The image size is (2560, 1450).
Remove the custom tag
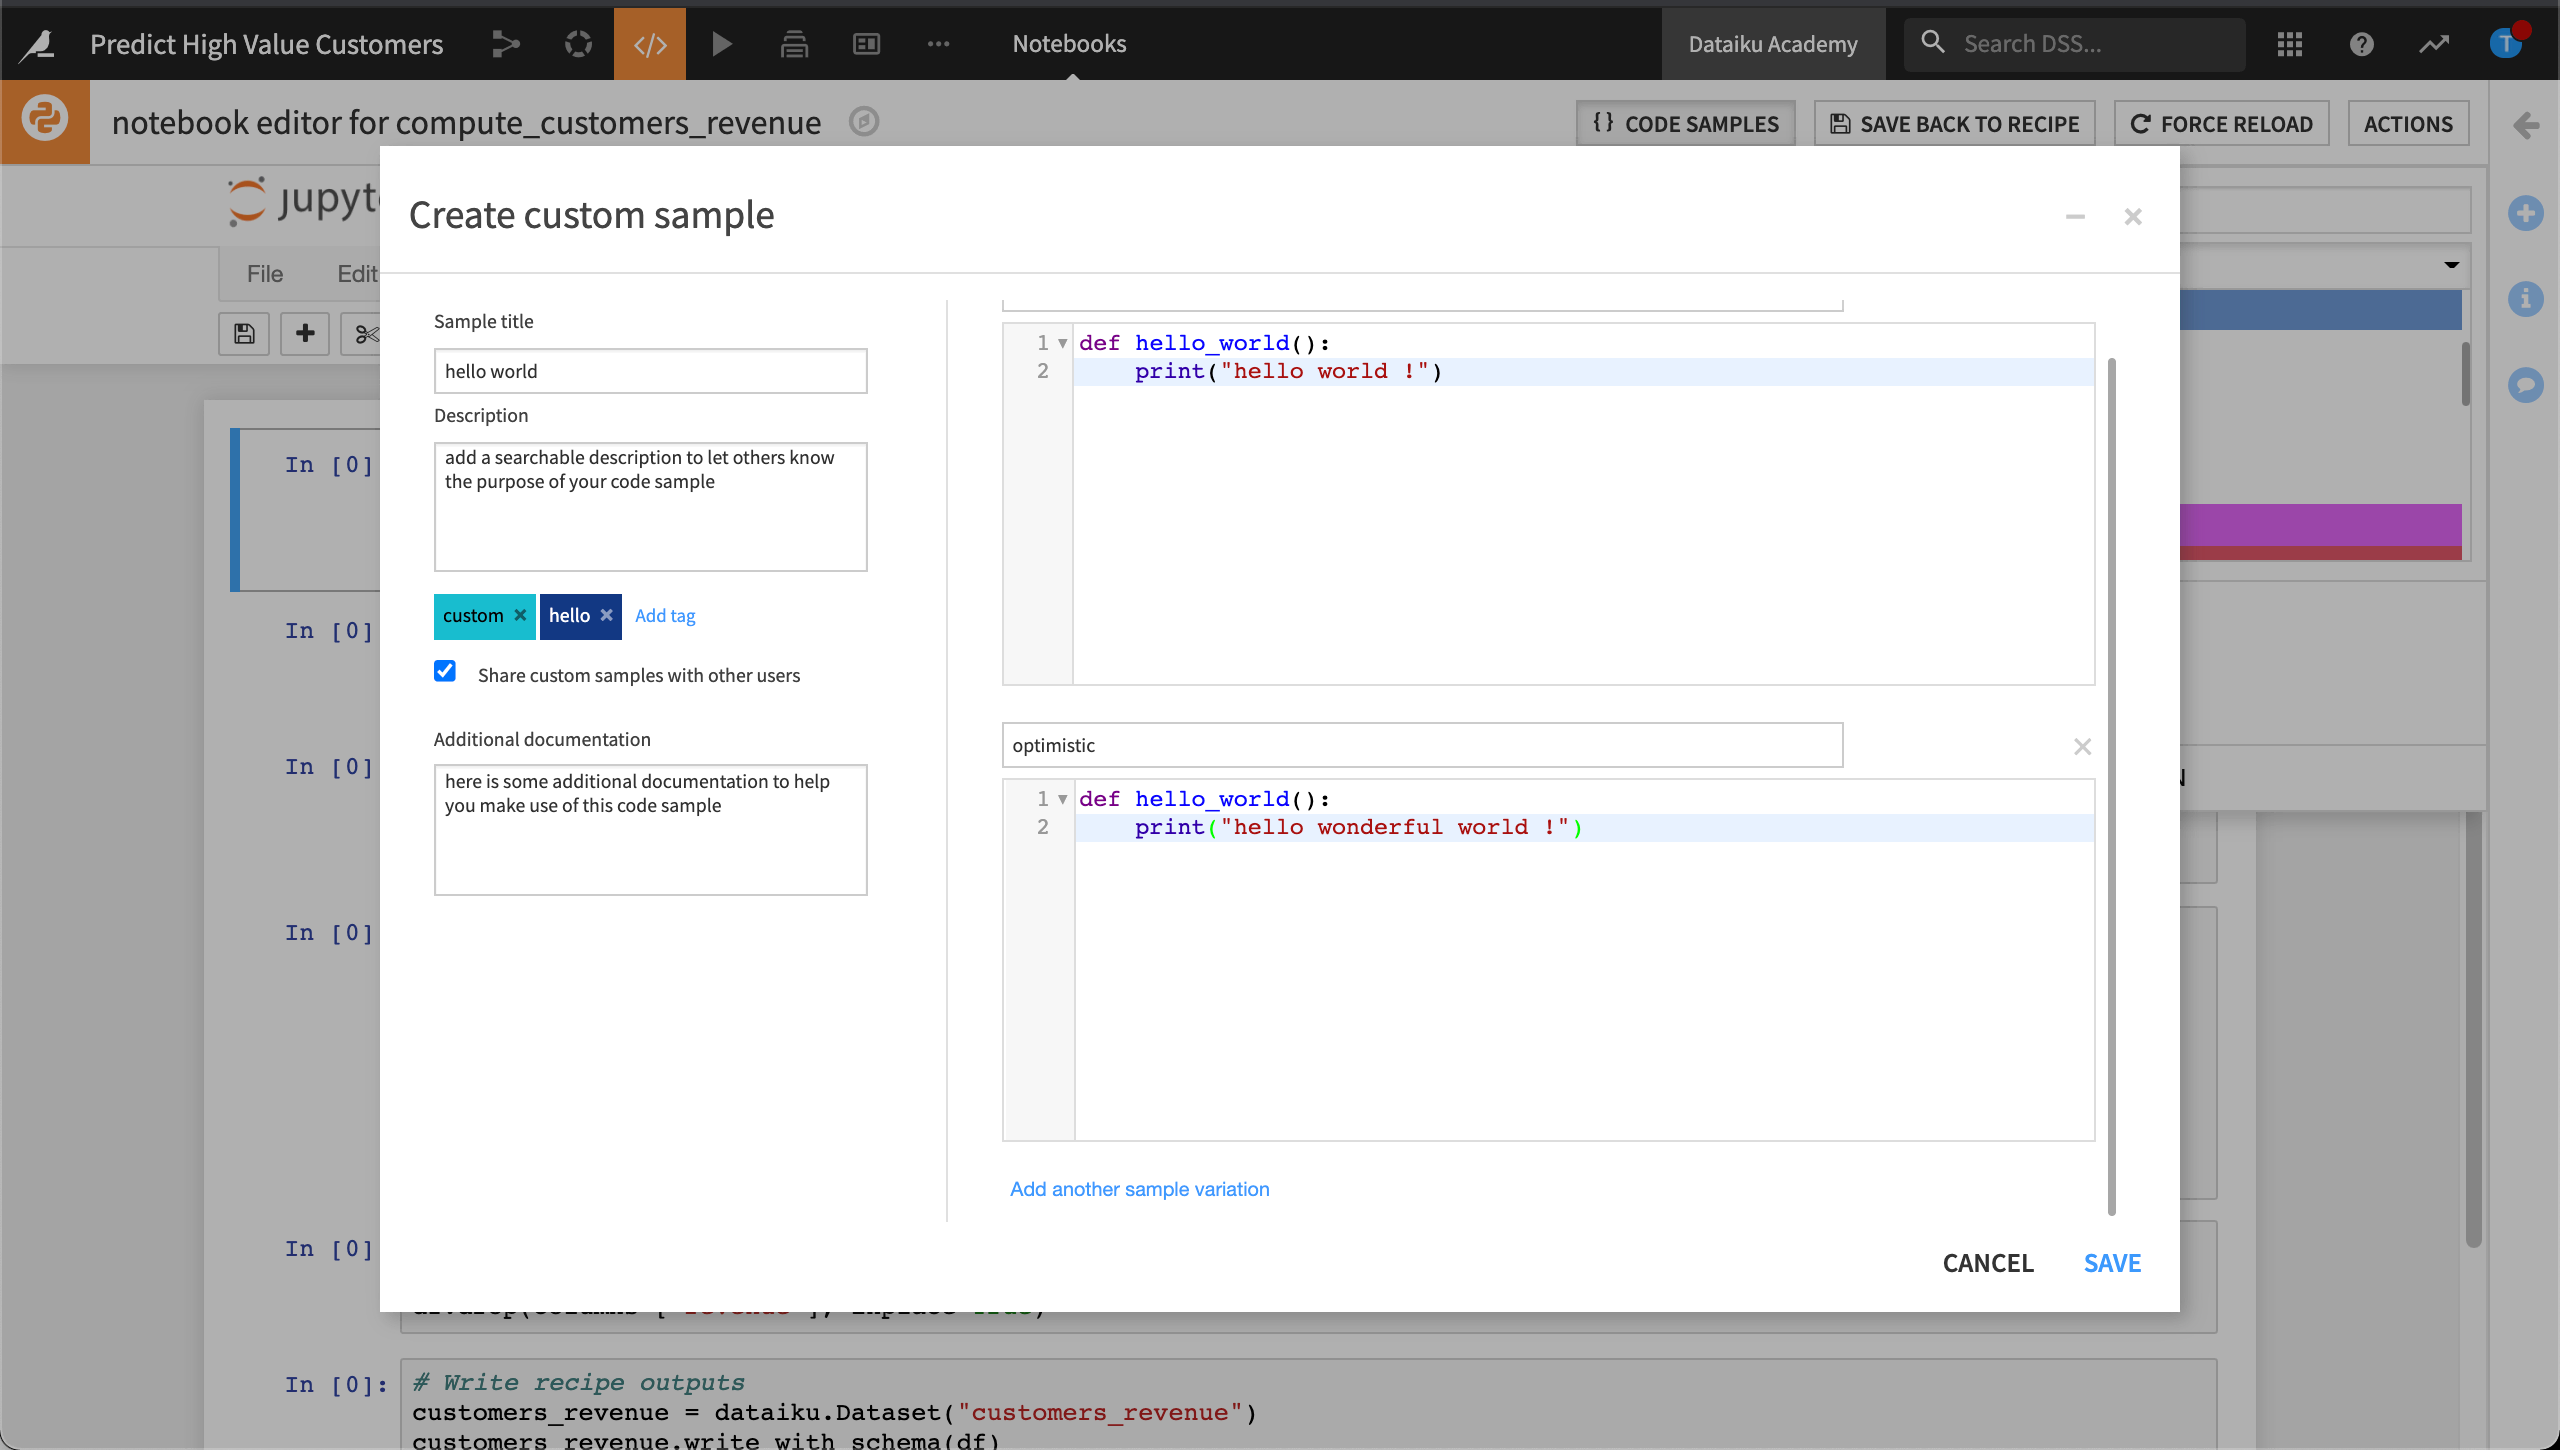pos(520,613)
